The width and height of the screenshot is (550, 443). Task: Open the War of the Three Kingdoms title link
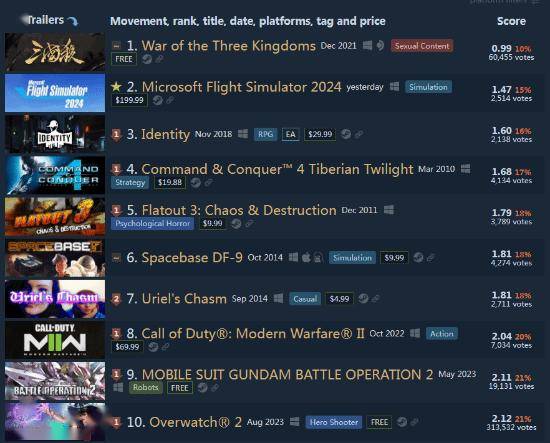pos(229,46)
